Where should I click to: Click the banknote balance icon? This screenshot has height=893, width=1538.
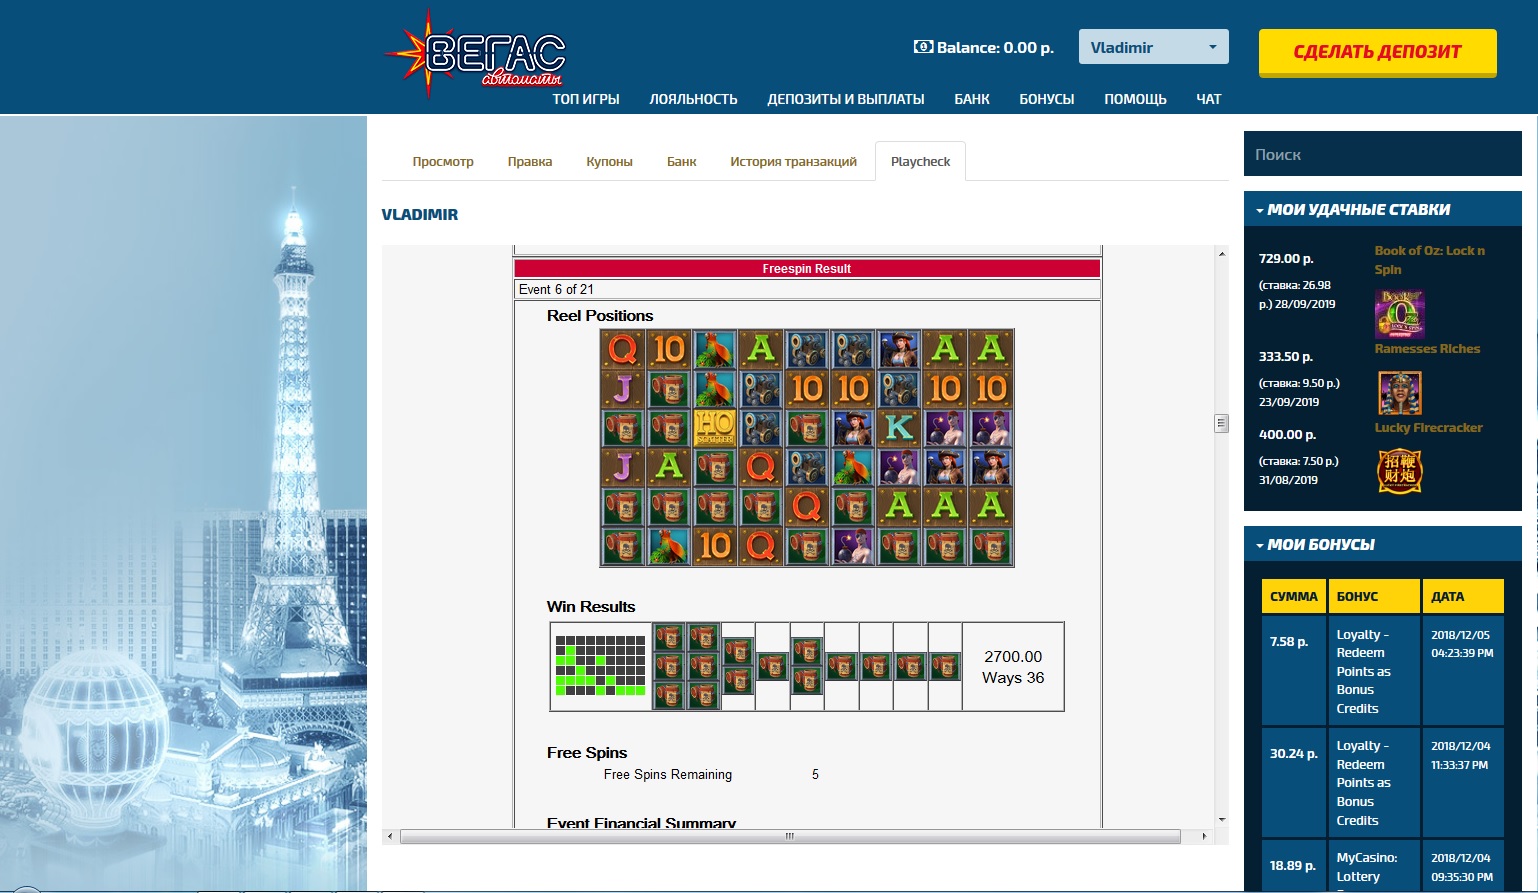(923, 47)
